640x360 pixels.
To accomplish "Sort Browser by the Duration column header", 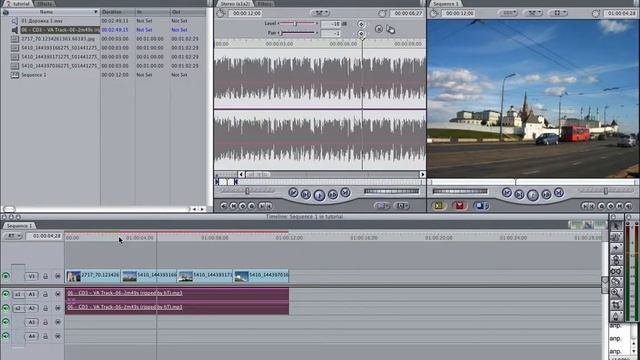I will point(118,12).
